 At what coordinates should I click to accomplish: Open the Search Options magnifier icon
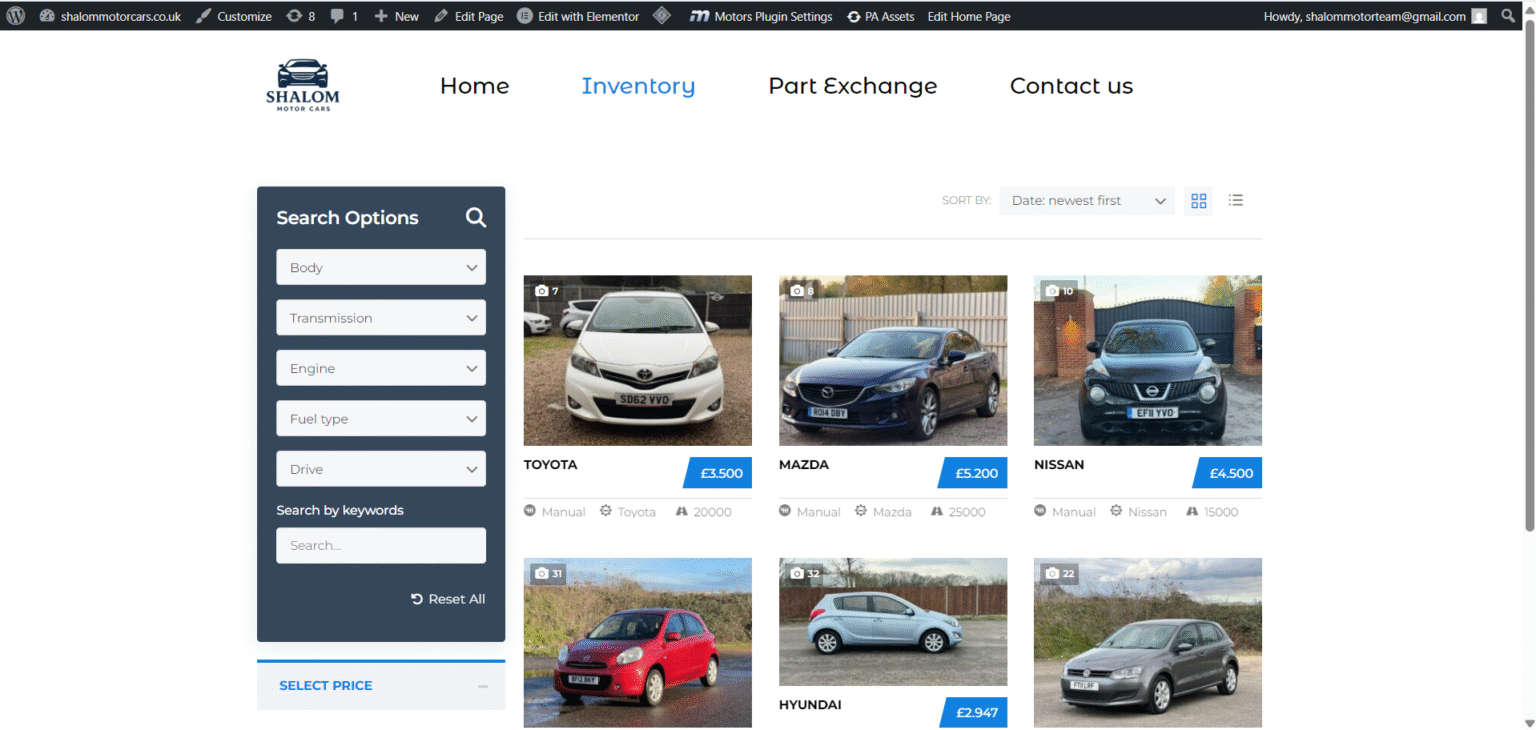[x=475, y=217]
